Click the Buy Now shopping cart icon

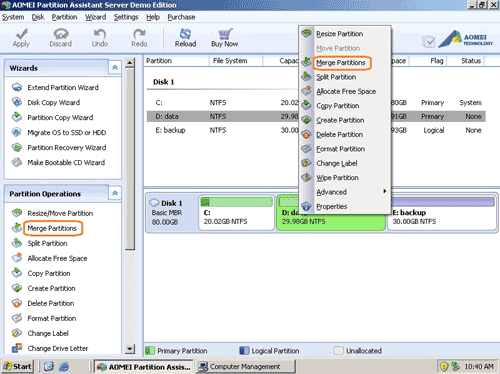click(225, 34)
